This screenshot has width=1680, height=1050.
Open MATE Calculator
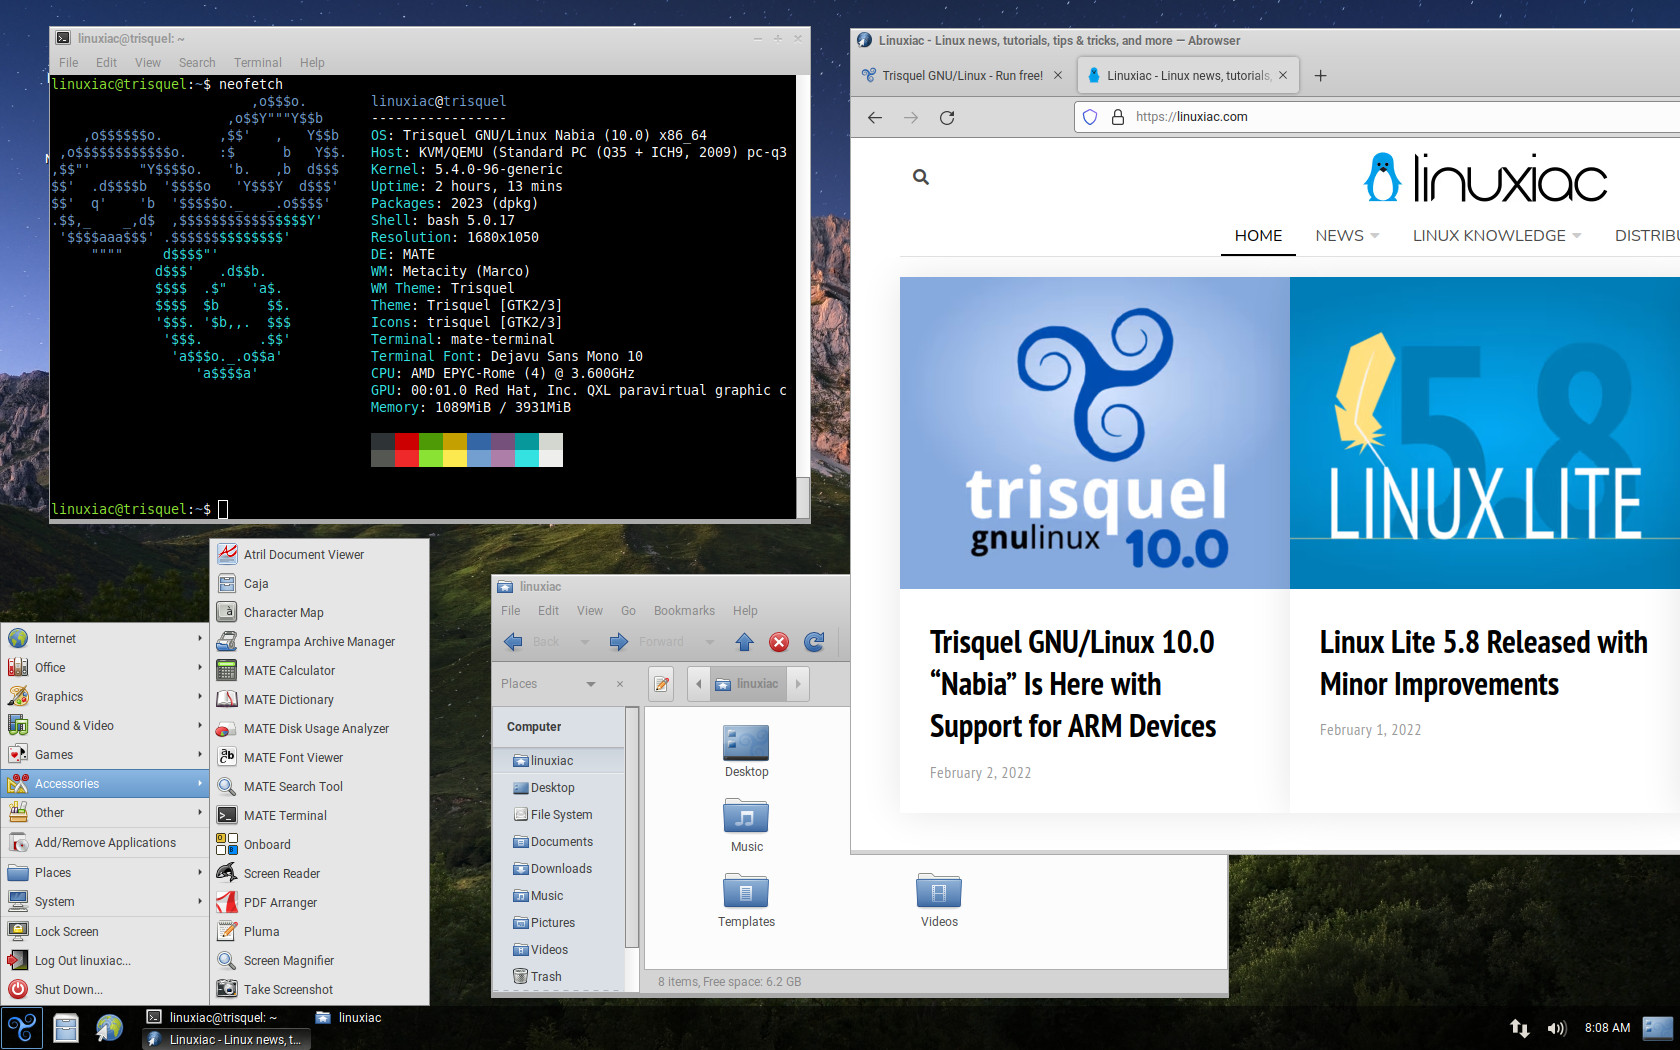tap(319, 670)
